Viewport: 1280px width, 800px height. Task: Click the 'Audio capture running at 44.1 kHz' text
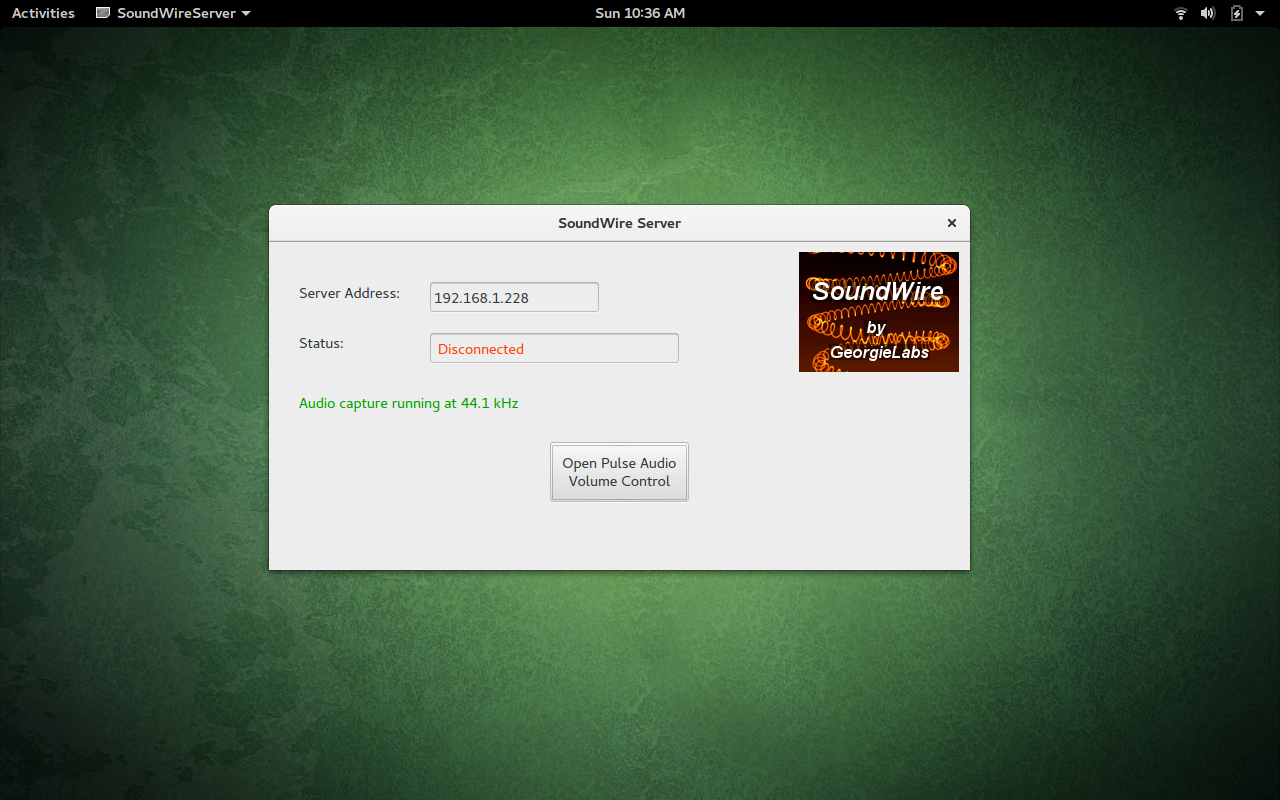409,403
